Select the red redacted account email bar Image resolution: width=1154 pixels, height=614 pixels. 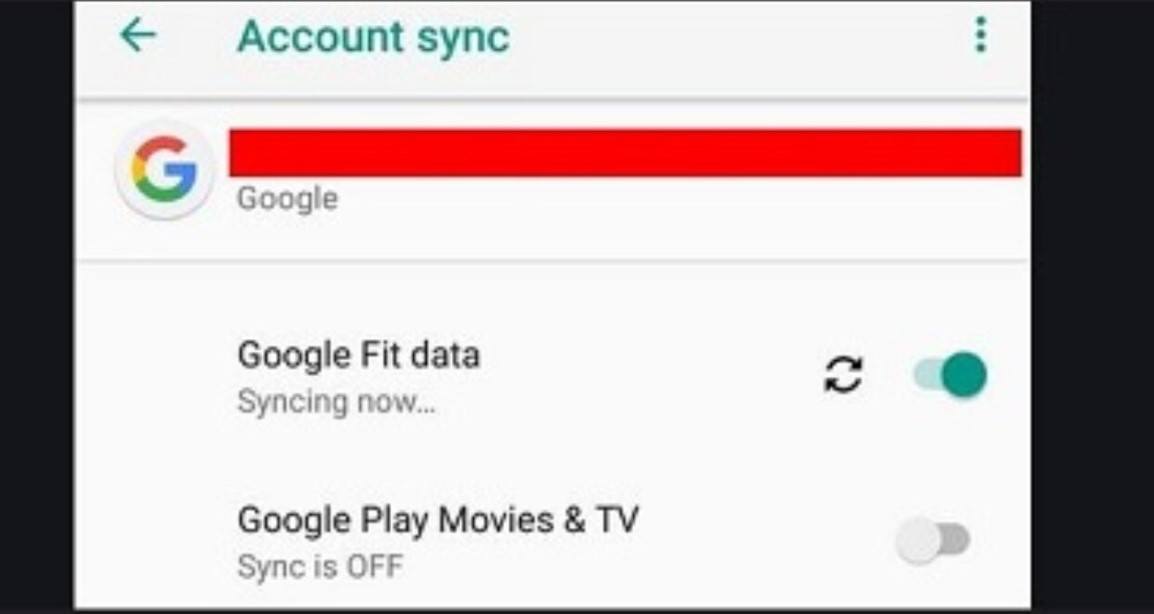pos(625,153)
